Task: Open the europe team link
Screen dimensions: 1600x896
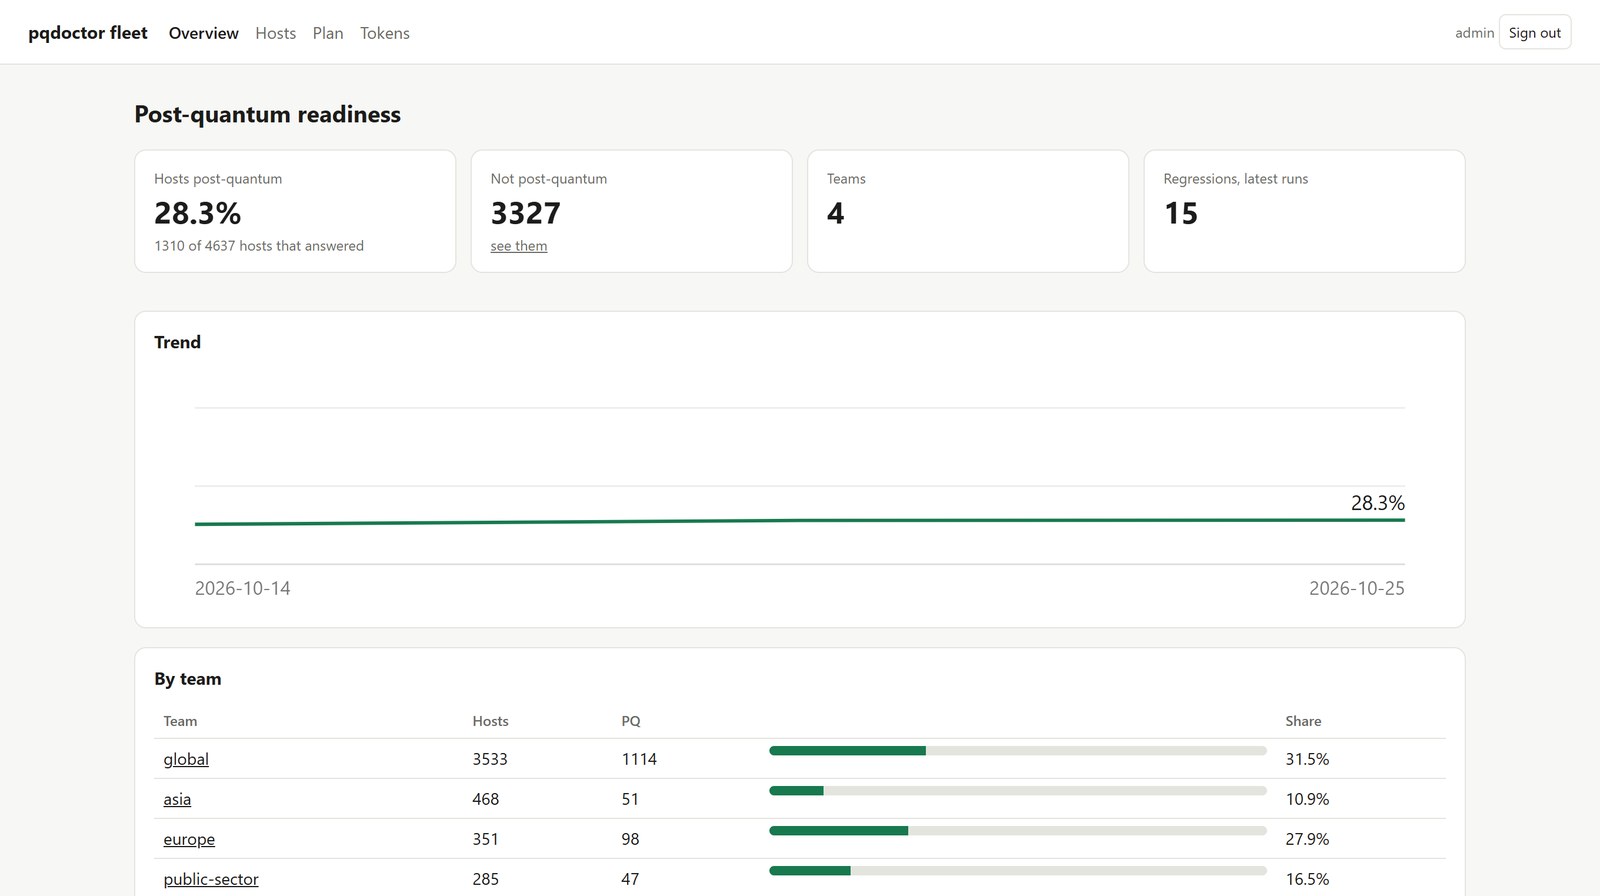Action: click(x=189, y=839)
